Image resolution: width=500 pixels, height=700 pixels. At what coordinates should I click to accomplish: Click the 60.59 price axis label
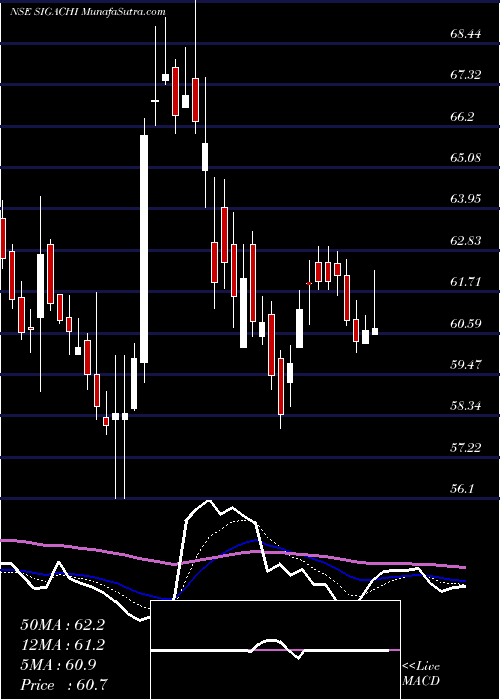click(x=466, y=323)
